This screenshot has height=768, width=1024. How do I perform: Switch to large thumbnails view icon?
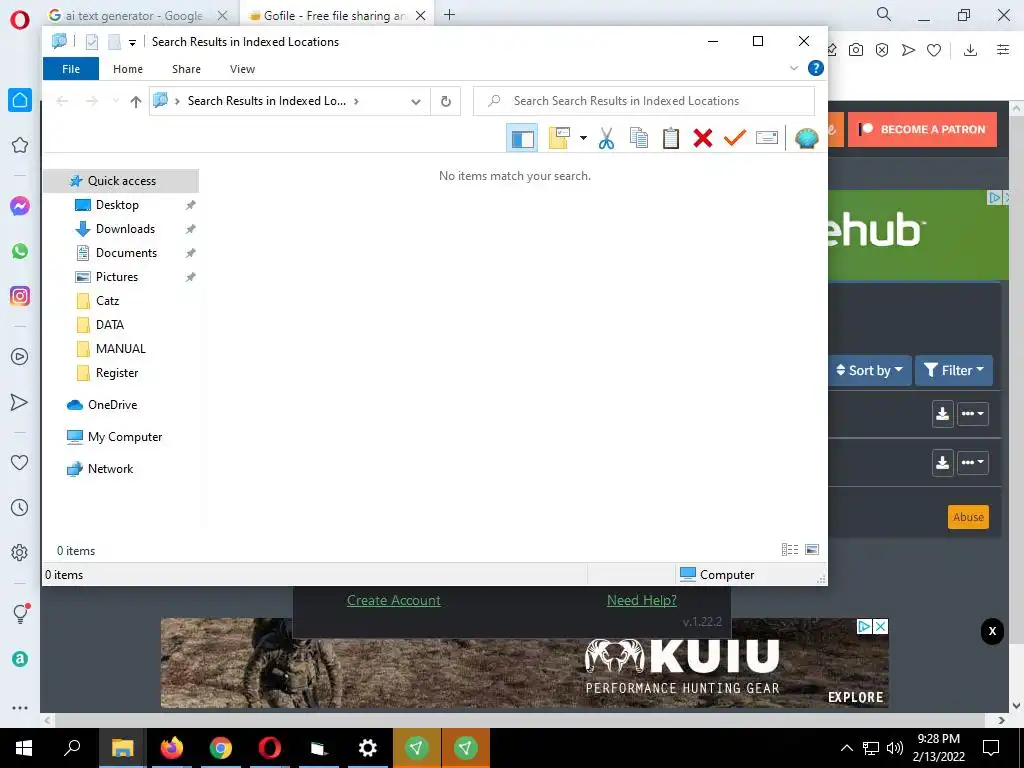tap(812, 550)
